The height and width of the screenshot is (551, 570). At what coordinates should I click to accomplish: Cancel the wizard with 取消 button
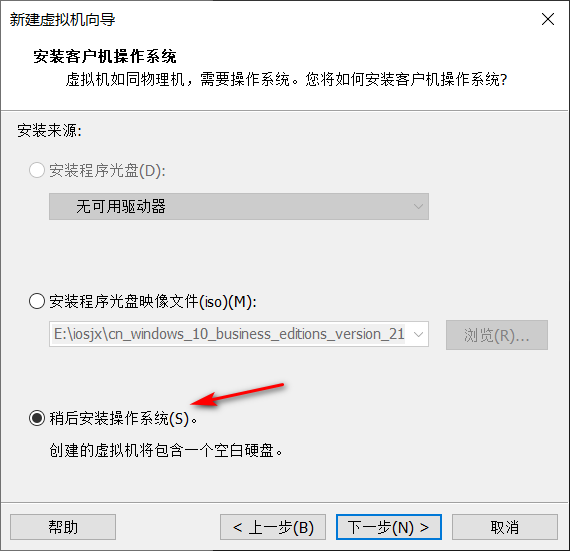(505, 527)
